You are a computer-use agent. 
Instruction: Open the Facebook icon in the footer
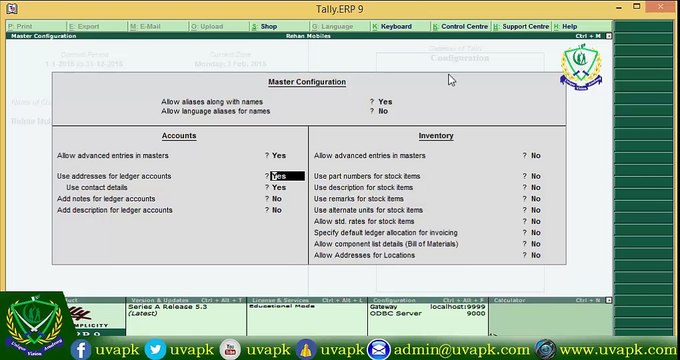pos(81,350)
